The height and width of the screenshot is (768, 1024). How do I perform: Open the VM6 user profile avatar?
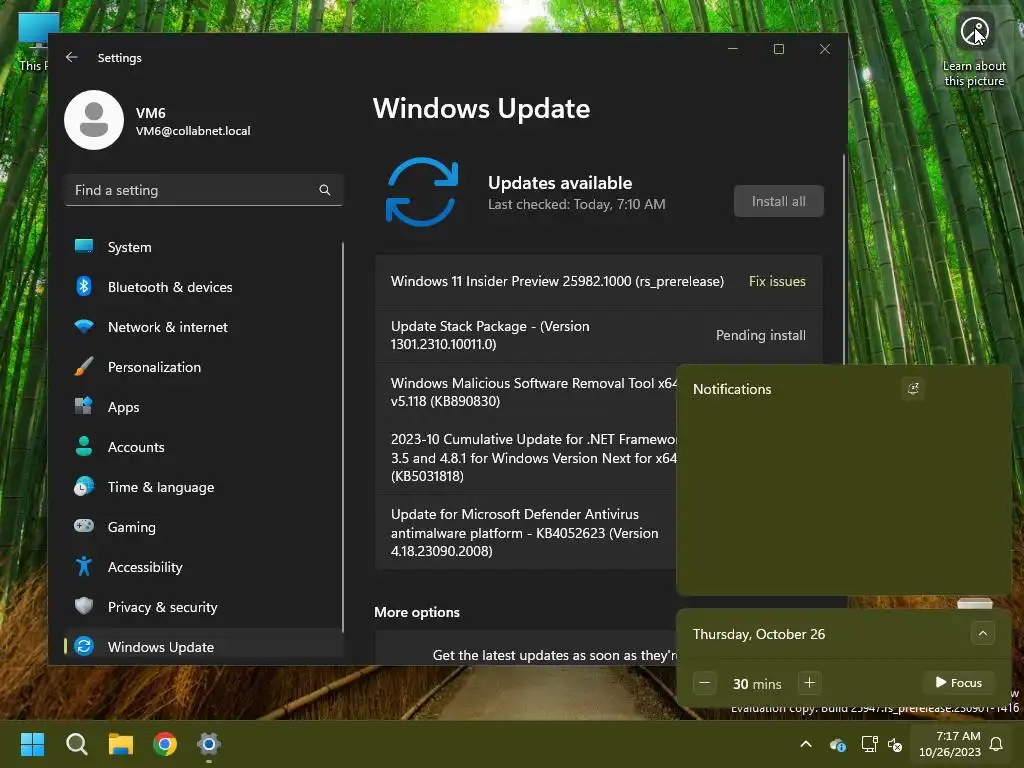[94, 120]
